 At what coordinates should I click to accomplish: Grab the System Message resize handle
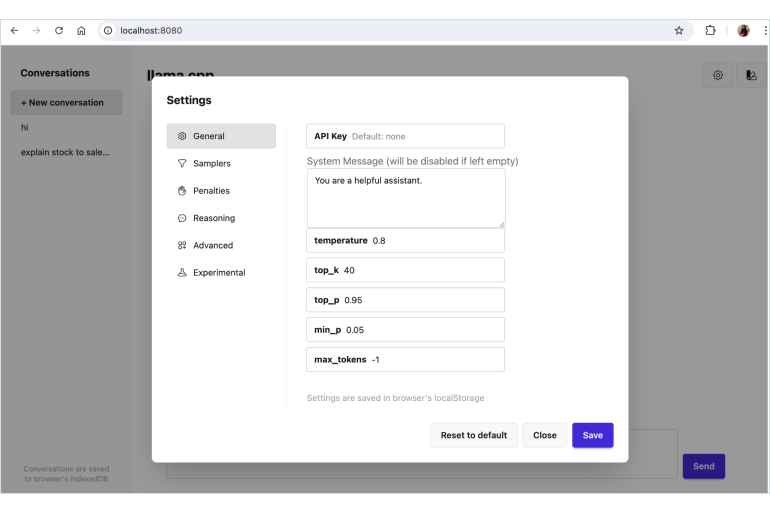(x=502, y=225)
